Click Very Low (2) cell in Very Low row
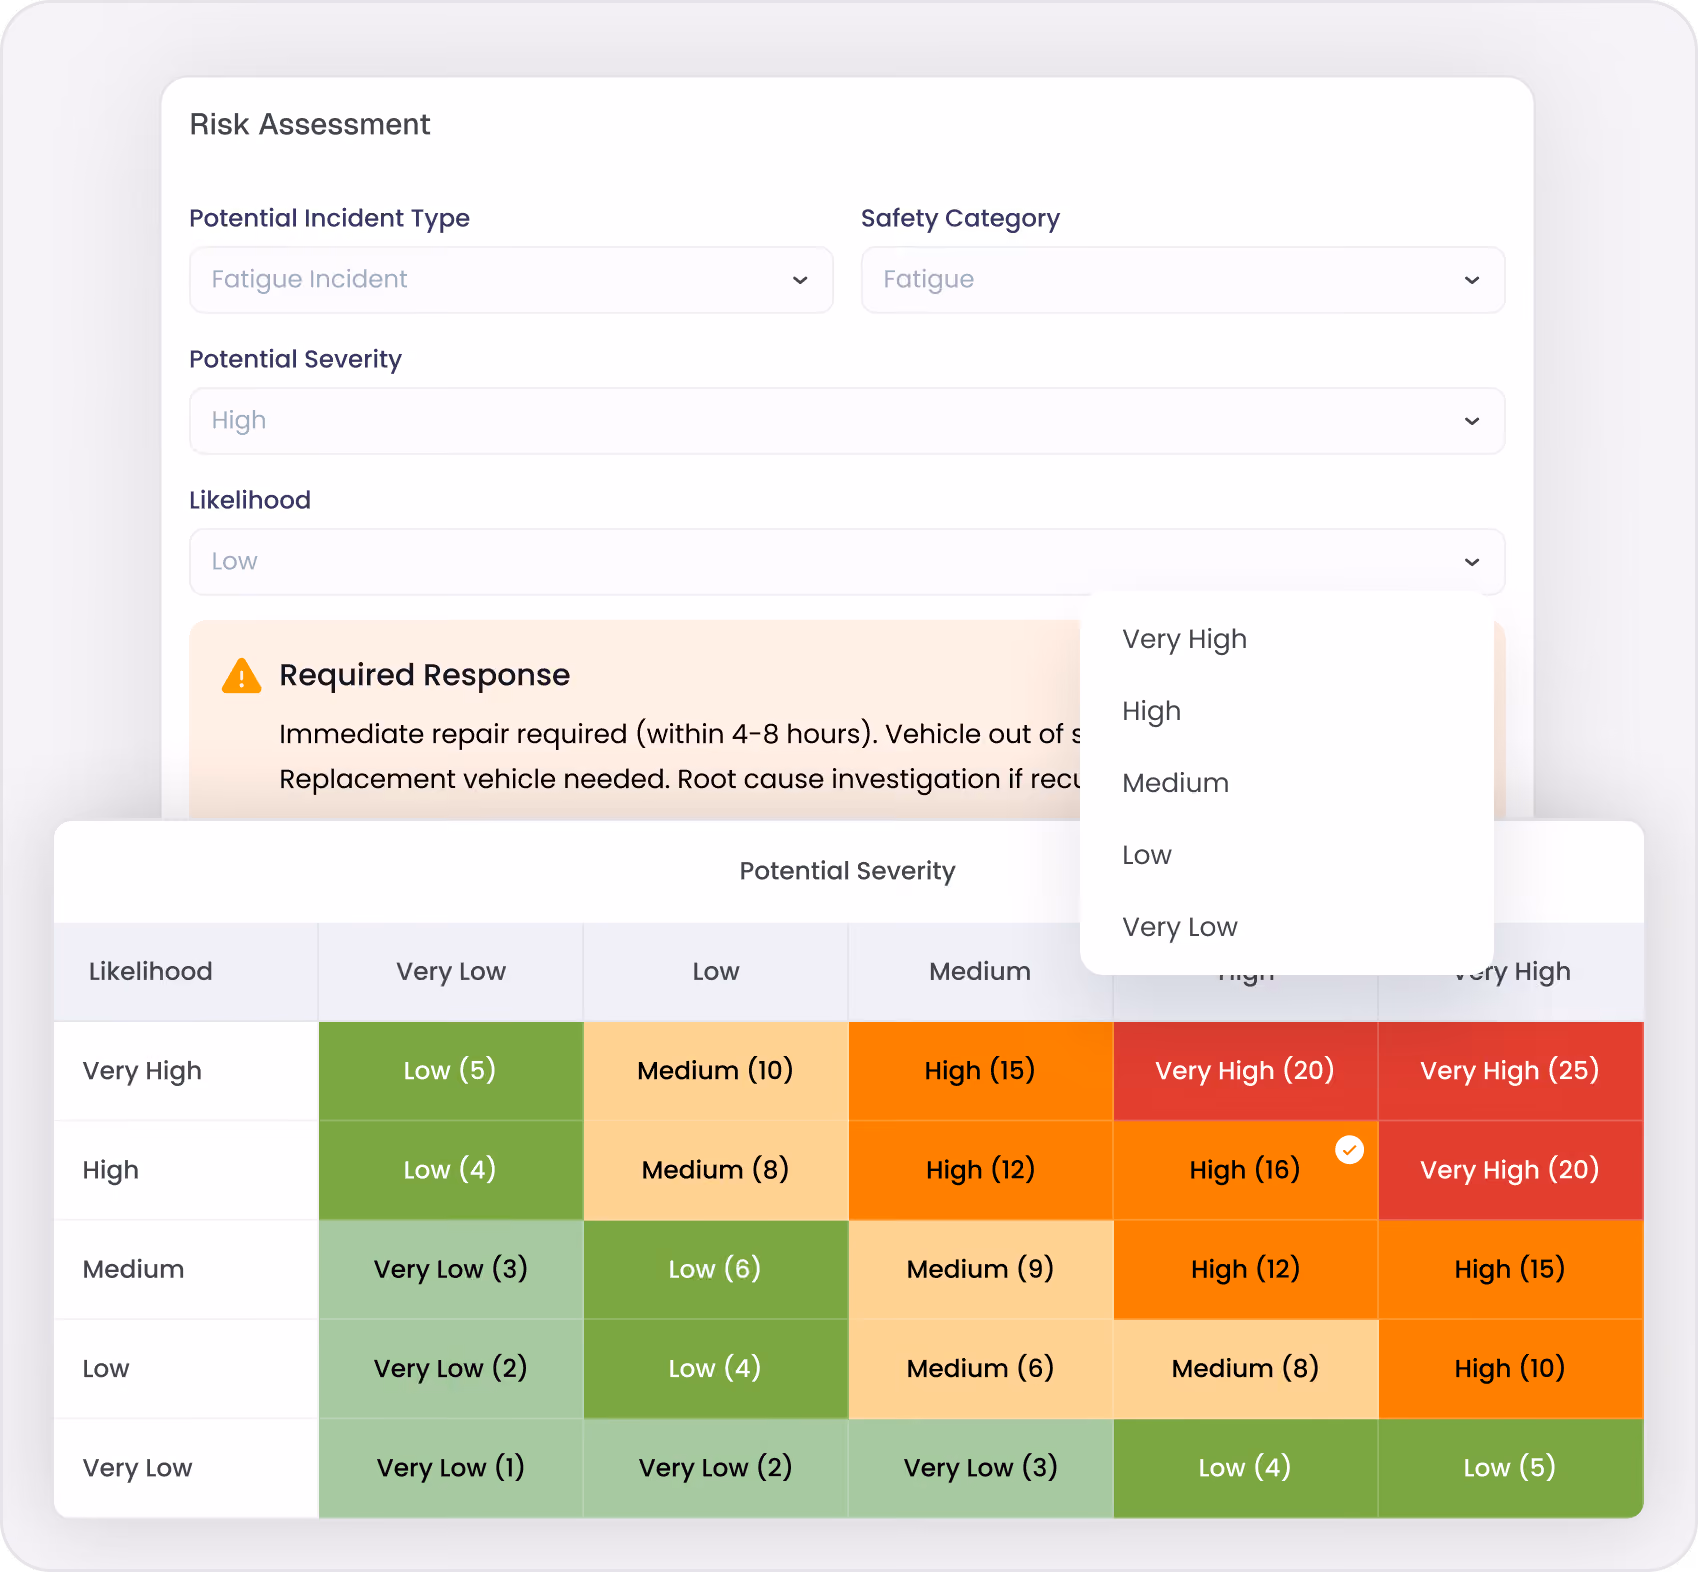1698x1572 pixels. tap(715, 1468)
